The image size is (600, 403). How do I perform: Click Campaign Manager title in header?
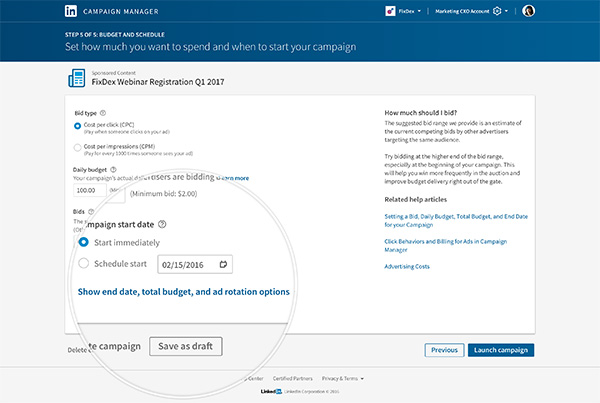[121, 11]
